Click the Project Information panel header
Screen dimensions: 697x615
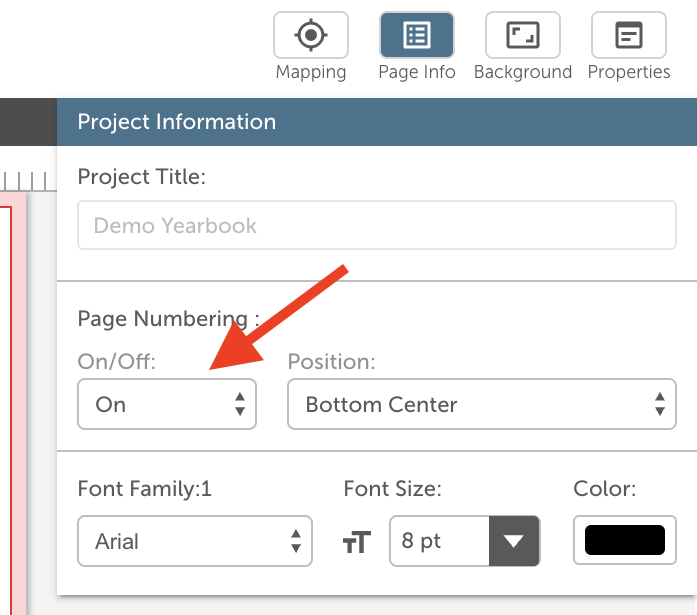(377, 122)
